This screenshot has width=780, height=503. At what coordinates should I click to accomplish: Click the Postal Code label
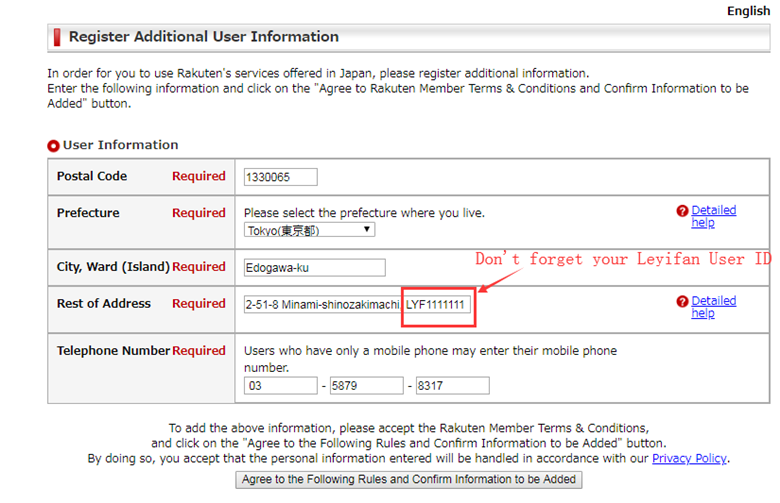[92, 176]
